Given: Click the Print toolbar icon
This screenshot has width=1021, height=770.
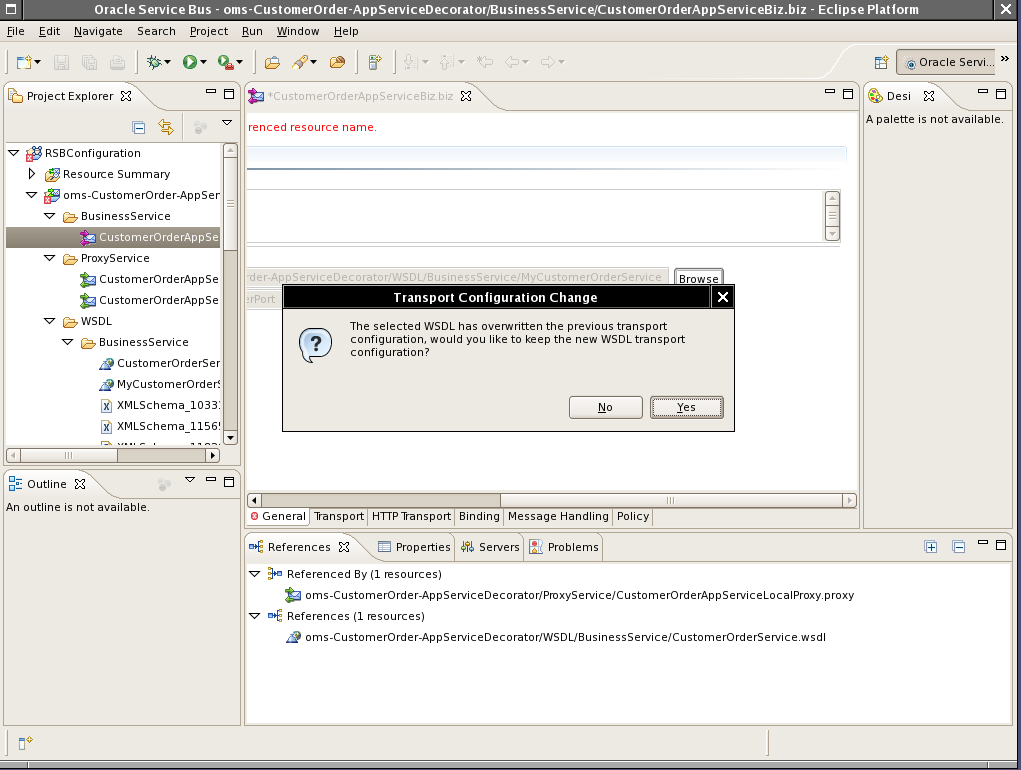Looking at the screenshot, I should coord(117,62).
